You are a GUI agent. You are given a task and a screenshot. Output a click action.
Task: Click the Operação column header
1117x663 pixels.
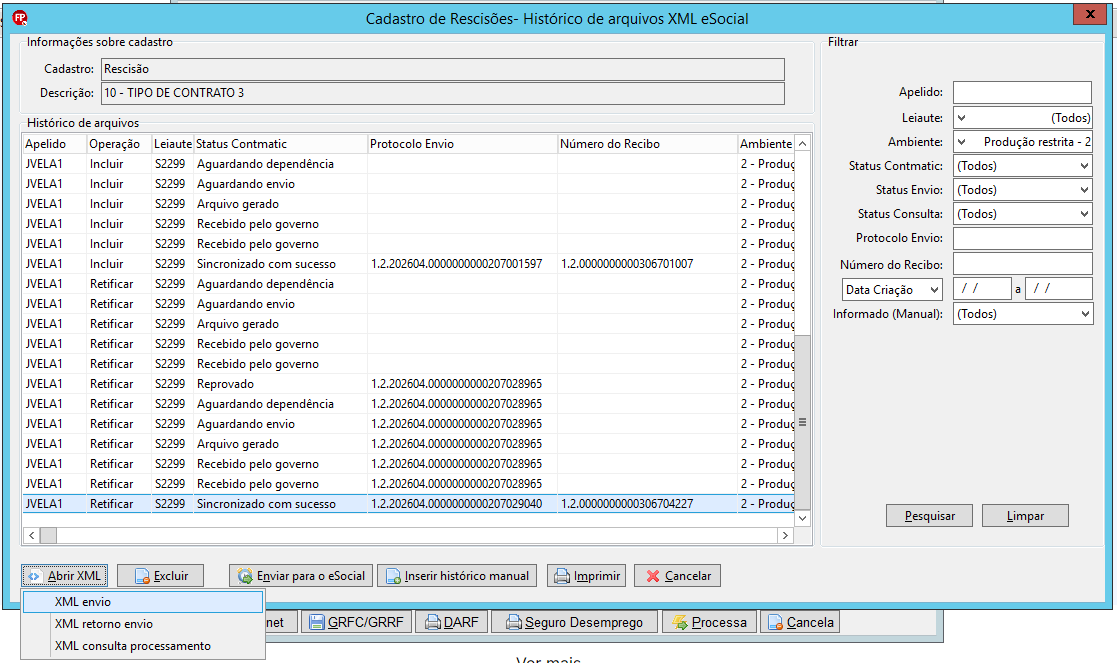coord(119,144)
